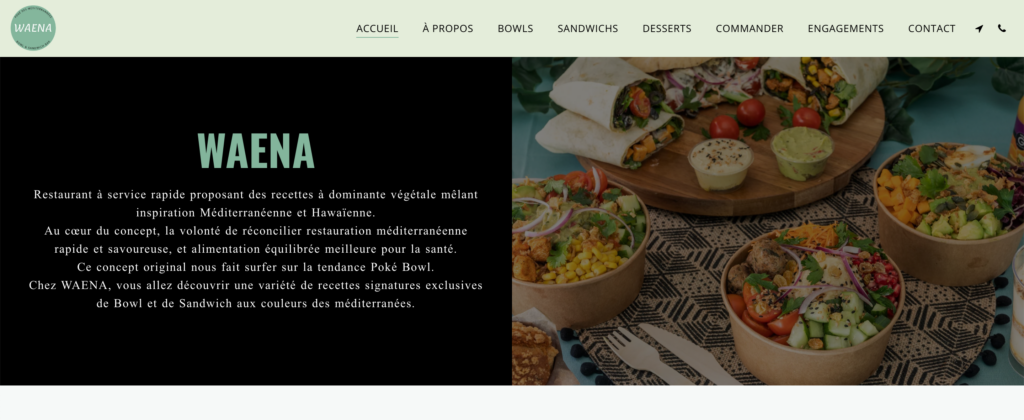
Task: Click the large green WAENA heading
Action: pyautogui.click(x=255, y=152)
